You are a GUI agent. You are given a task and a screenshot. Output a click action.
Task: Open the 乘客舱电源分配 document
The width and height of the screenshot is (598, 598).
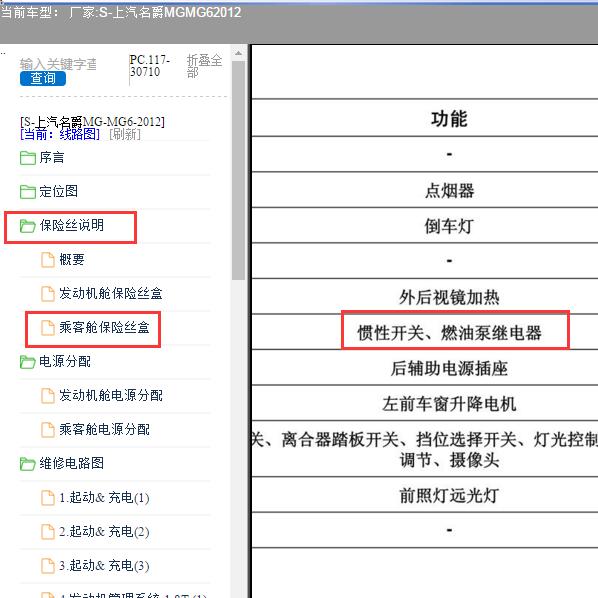104,429
